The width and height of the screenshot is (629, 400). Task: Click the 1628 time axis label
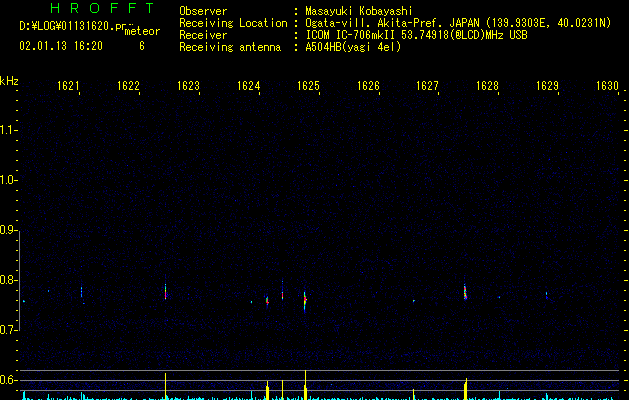(x=487, y=86)
